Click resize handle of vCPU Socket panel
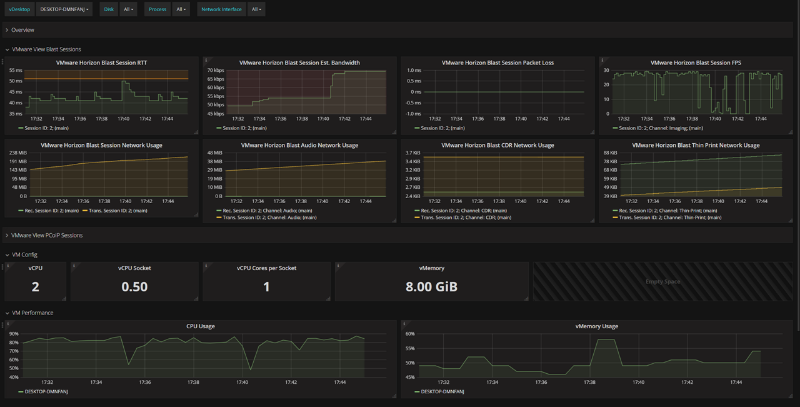This screenshot has height=407, width=800. [196, 298]
